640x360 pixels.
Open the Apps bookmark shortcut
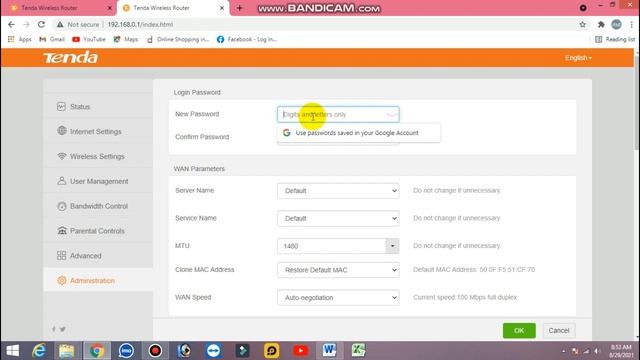click(x=20, y=39)
